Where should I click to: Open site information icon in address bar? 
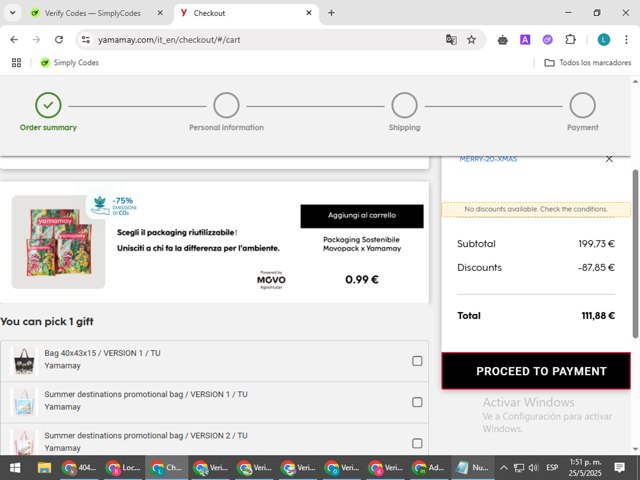point(86,40)
